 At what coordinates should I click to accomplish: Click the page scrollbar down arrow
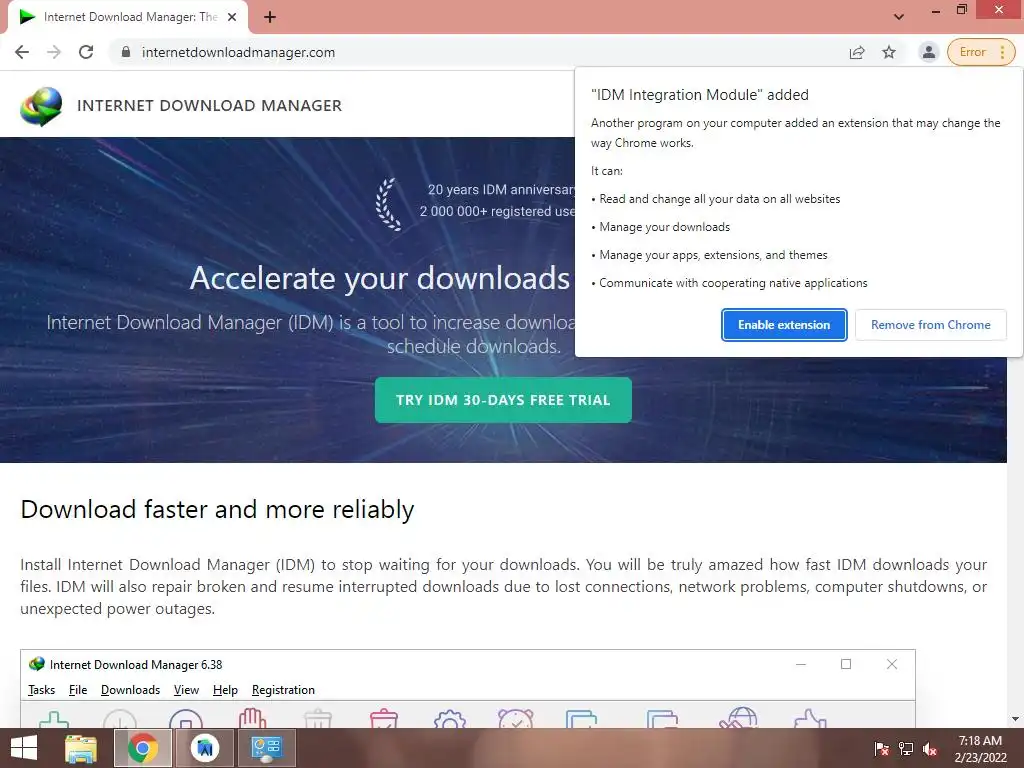click(x=1015, y=719)
